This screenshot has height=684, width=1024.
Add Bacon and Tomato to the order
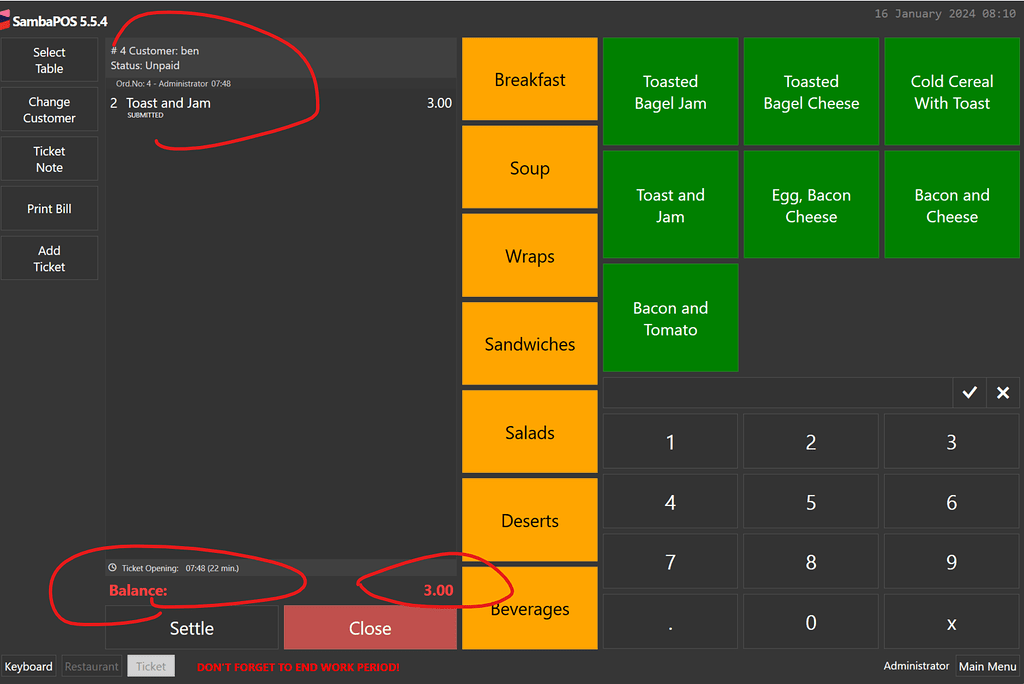[670, 318]
